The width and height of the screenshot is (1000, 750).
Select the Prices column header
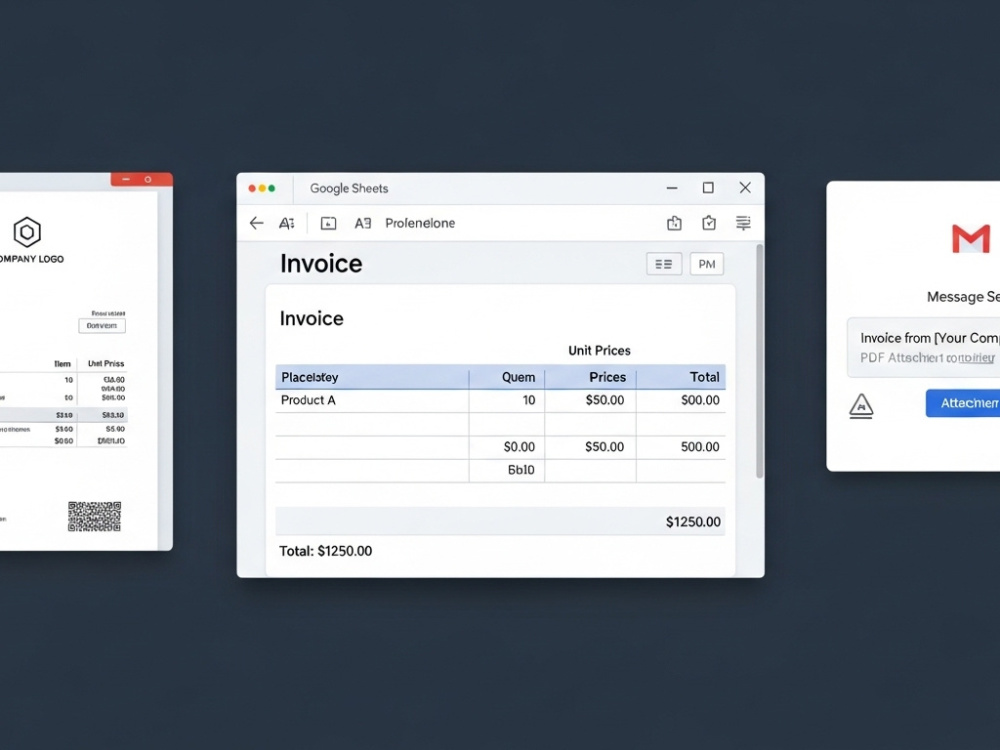coord(591,378)
